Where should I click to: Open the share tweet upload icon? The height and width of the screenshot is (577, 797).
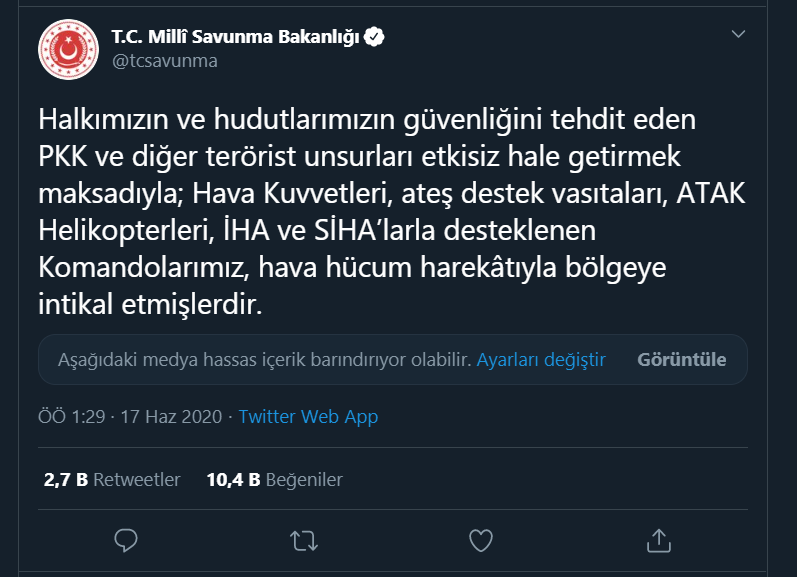(x=659, y=540)
